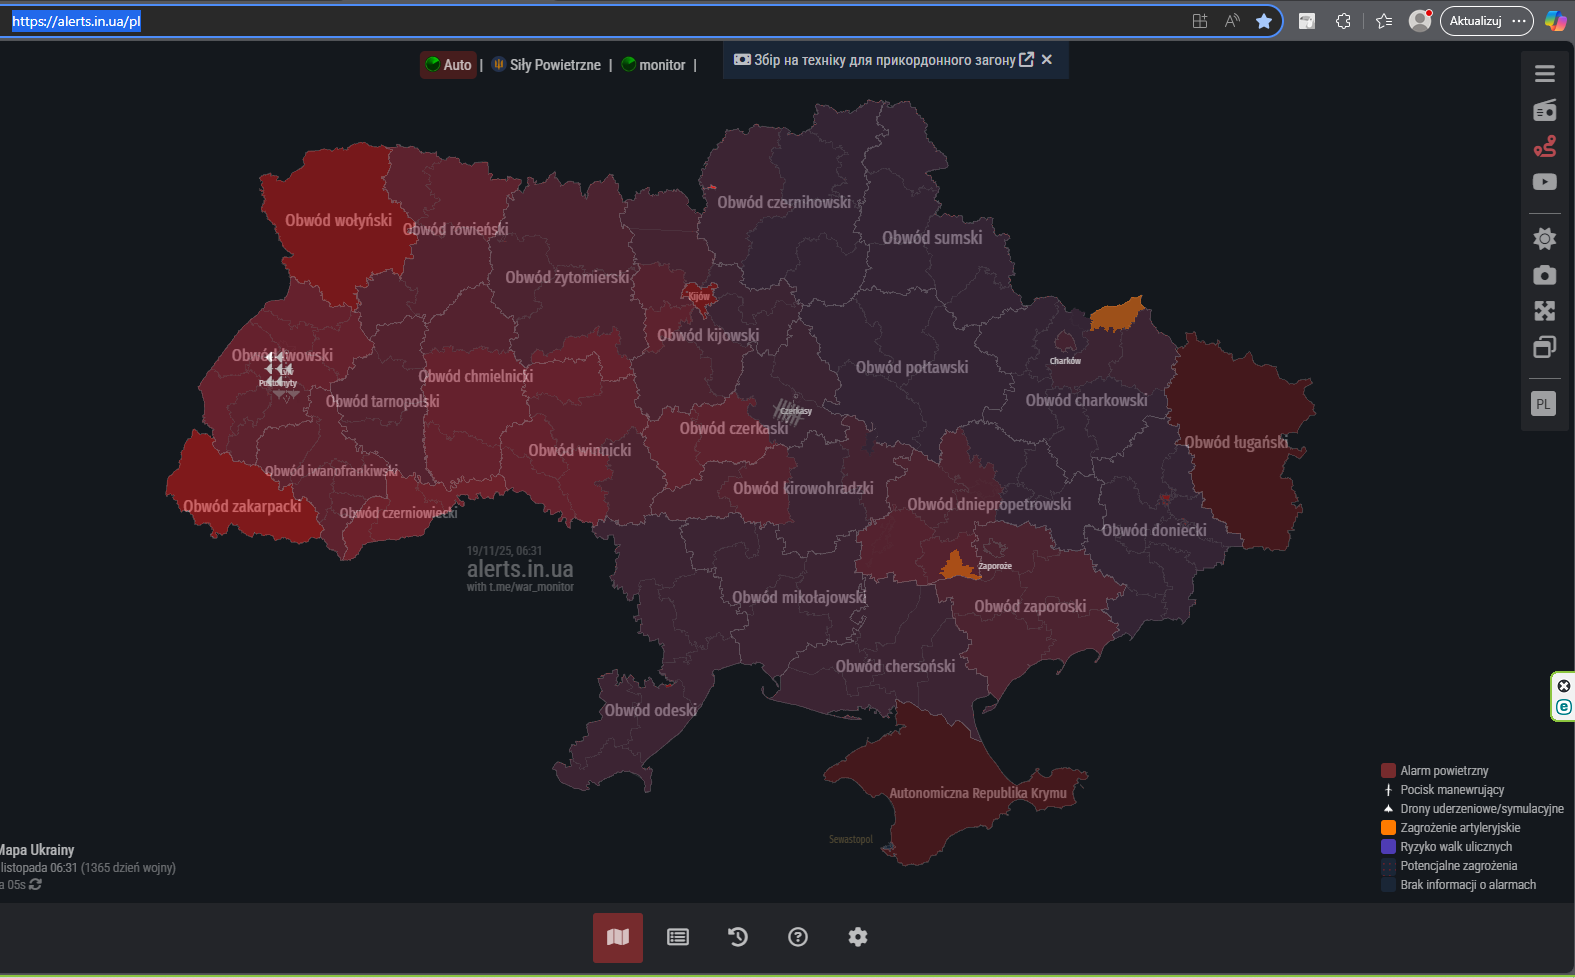Open the fundraiser banner link
This screenshot has width=1575, height=978.
pos(883,60)
